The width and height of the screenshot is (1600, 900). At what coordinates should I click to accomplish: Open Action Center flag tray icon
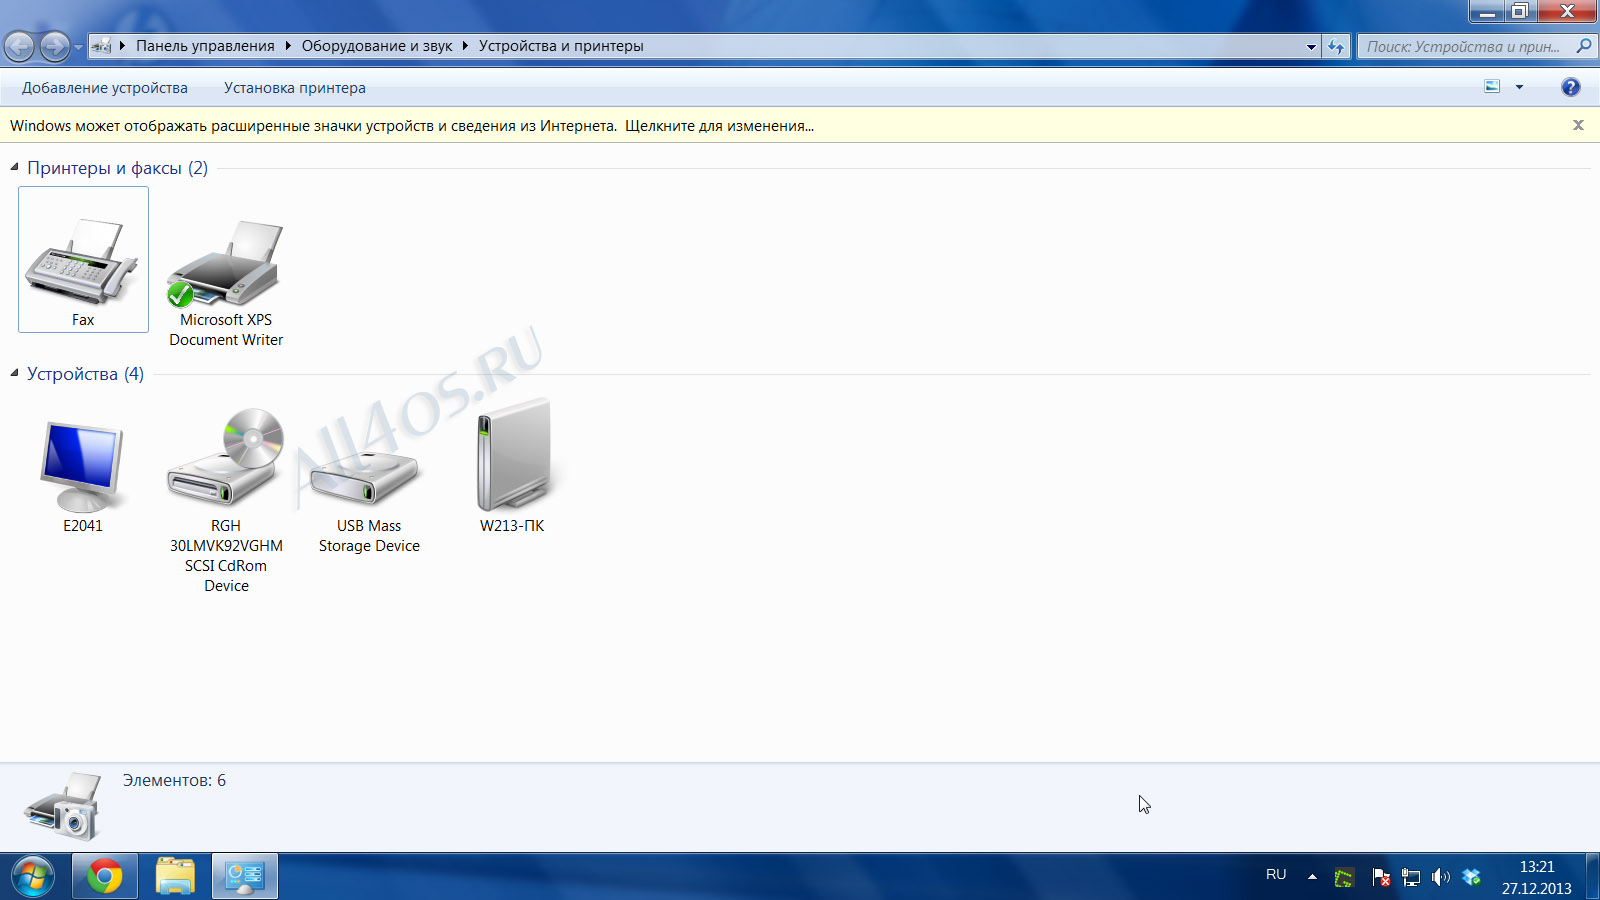click(1381, 877)
